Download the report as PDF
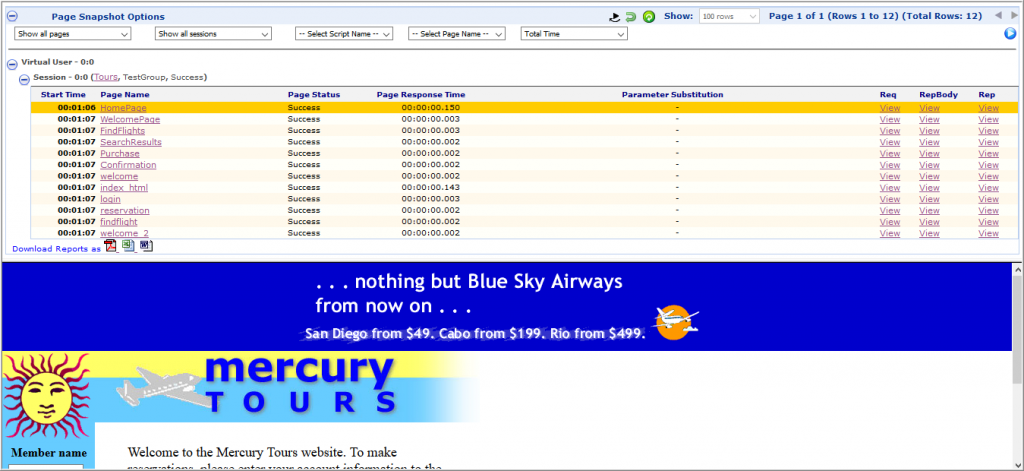The height and width of the screenshot is (471, 1024). tap(111, 246)
